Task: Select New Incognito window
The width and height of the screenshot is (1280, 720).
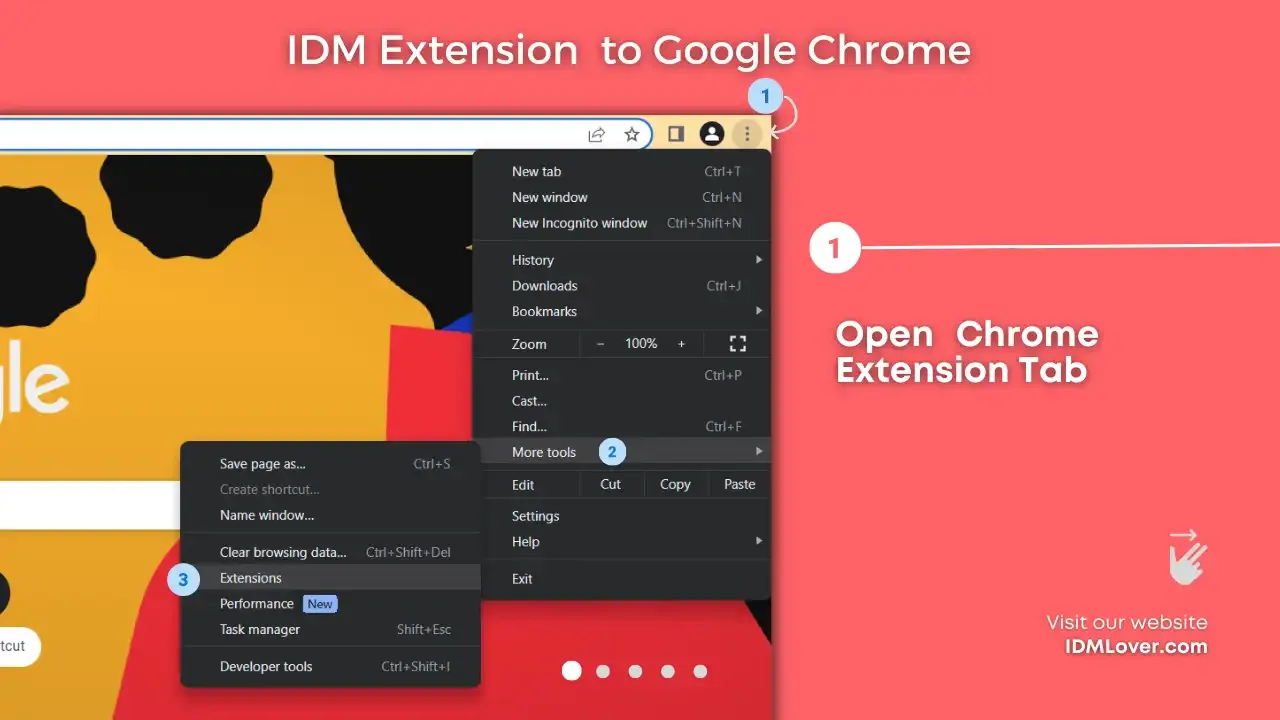Action: [x=580, y=223]
